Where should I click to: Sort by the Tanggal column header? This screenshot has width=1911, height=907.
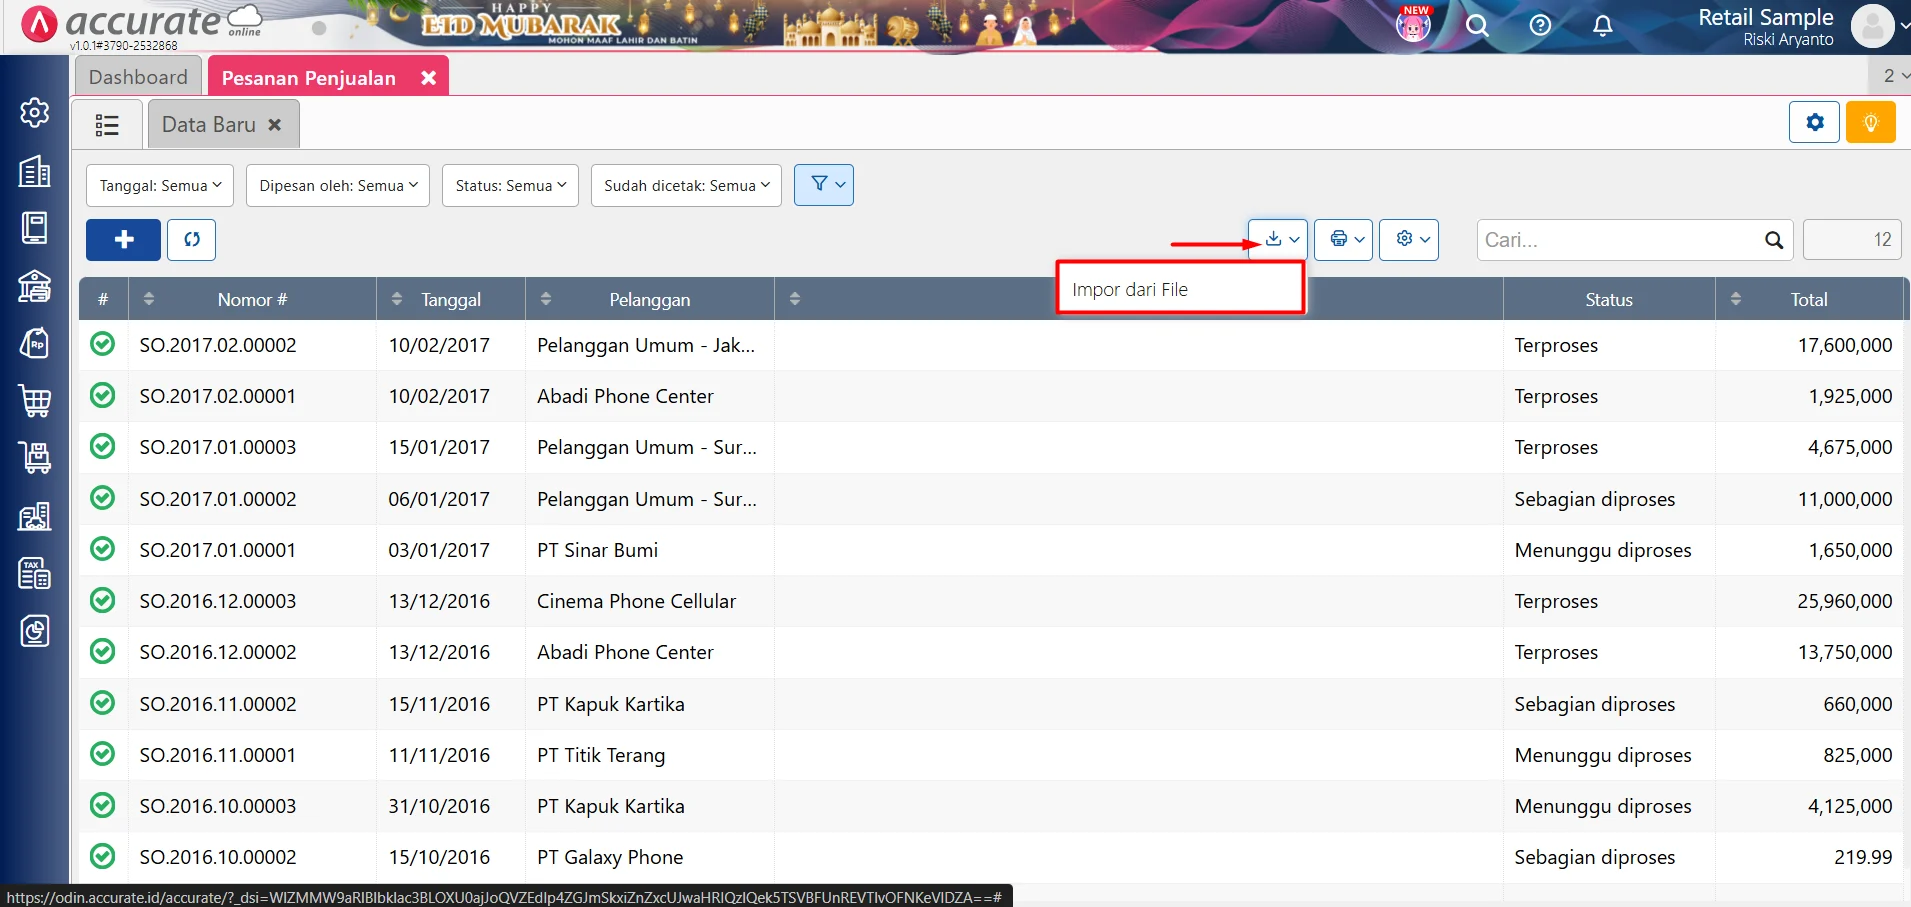point(451,299)
